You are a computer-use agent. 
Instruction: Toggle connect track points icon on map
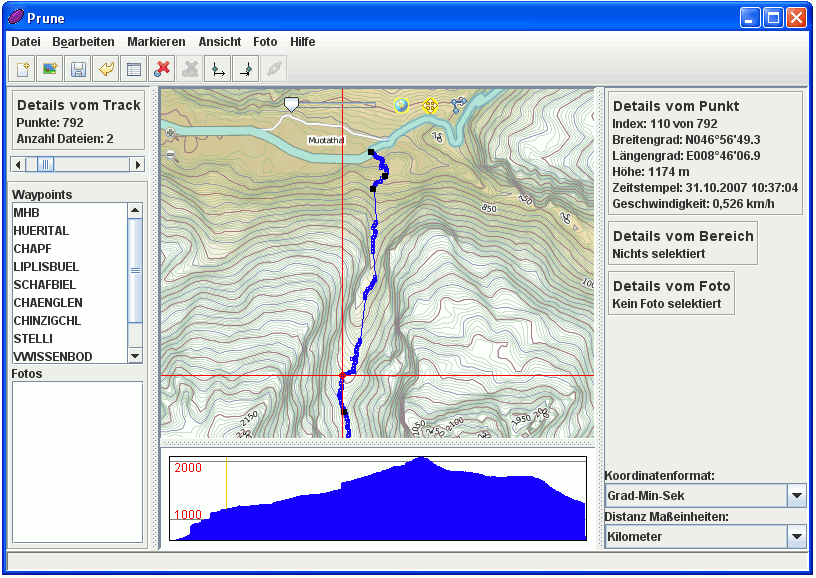[458, 105]
